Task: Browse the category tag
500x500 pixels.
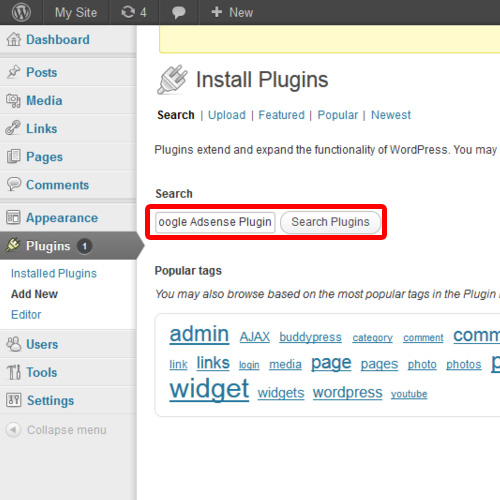Action: 373,338
